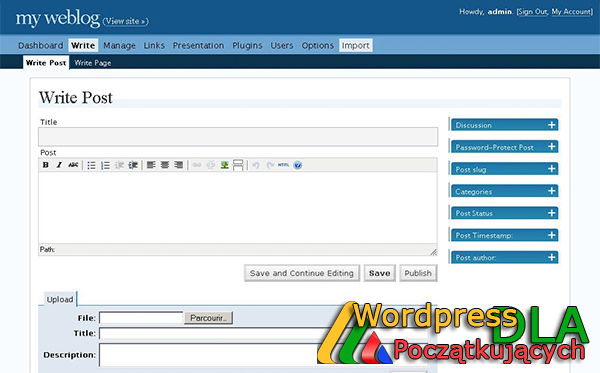Open the Links menu
The width and height of the screenshot is (600, 373).
[154, 46]
